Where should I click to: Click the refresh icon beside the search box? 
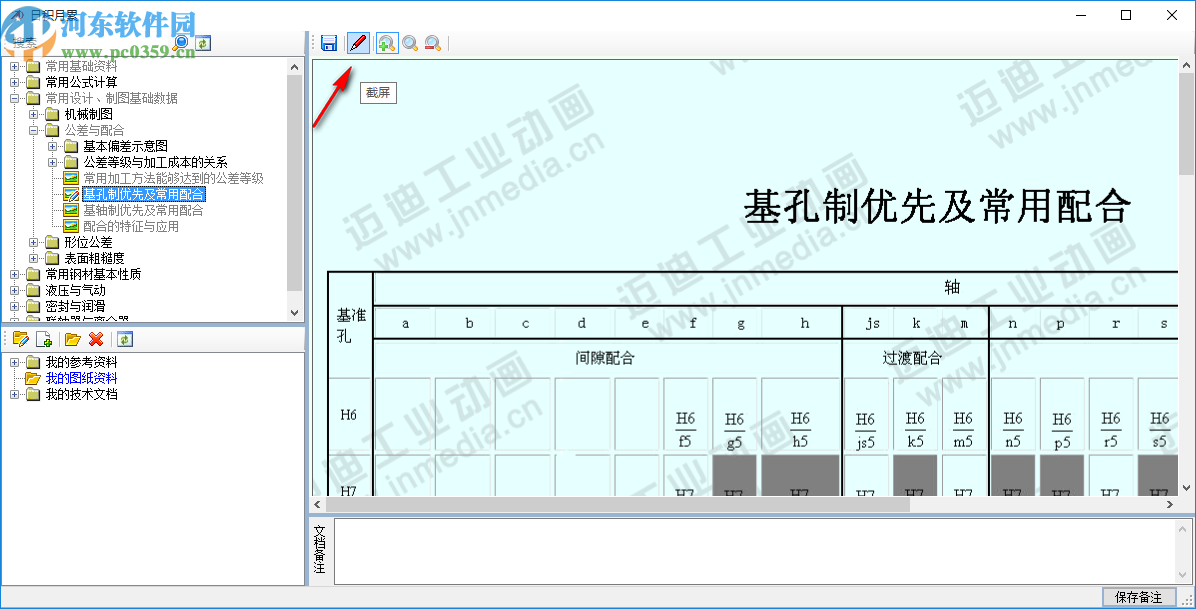click(203, 43)
